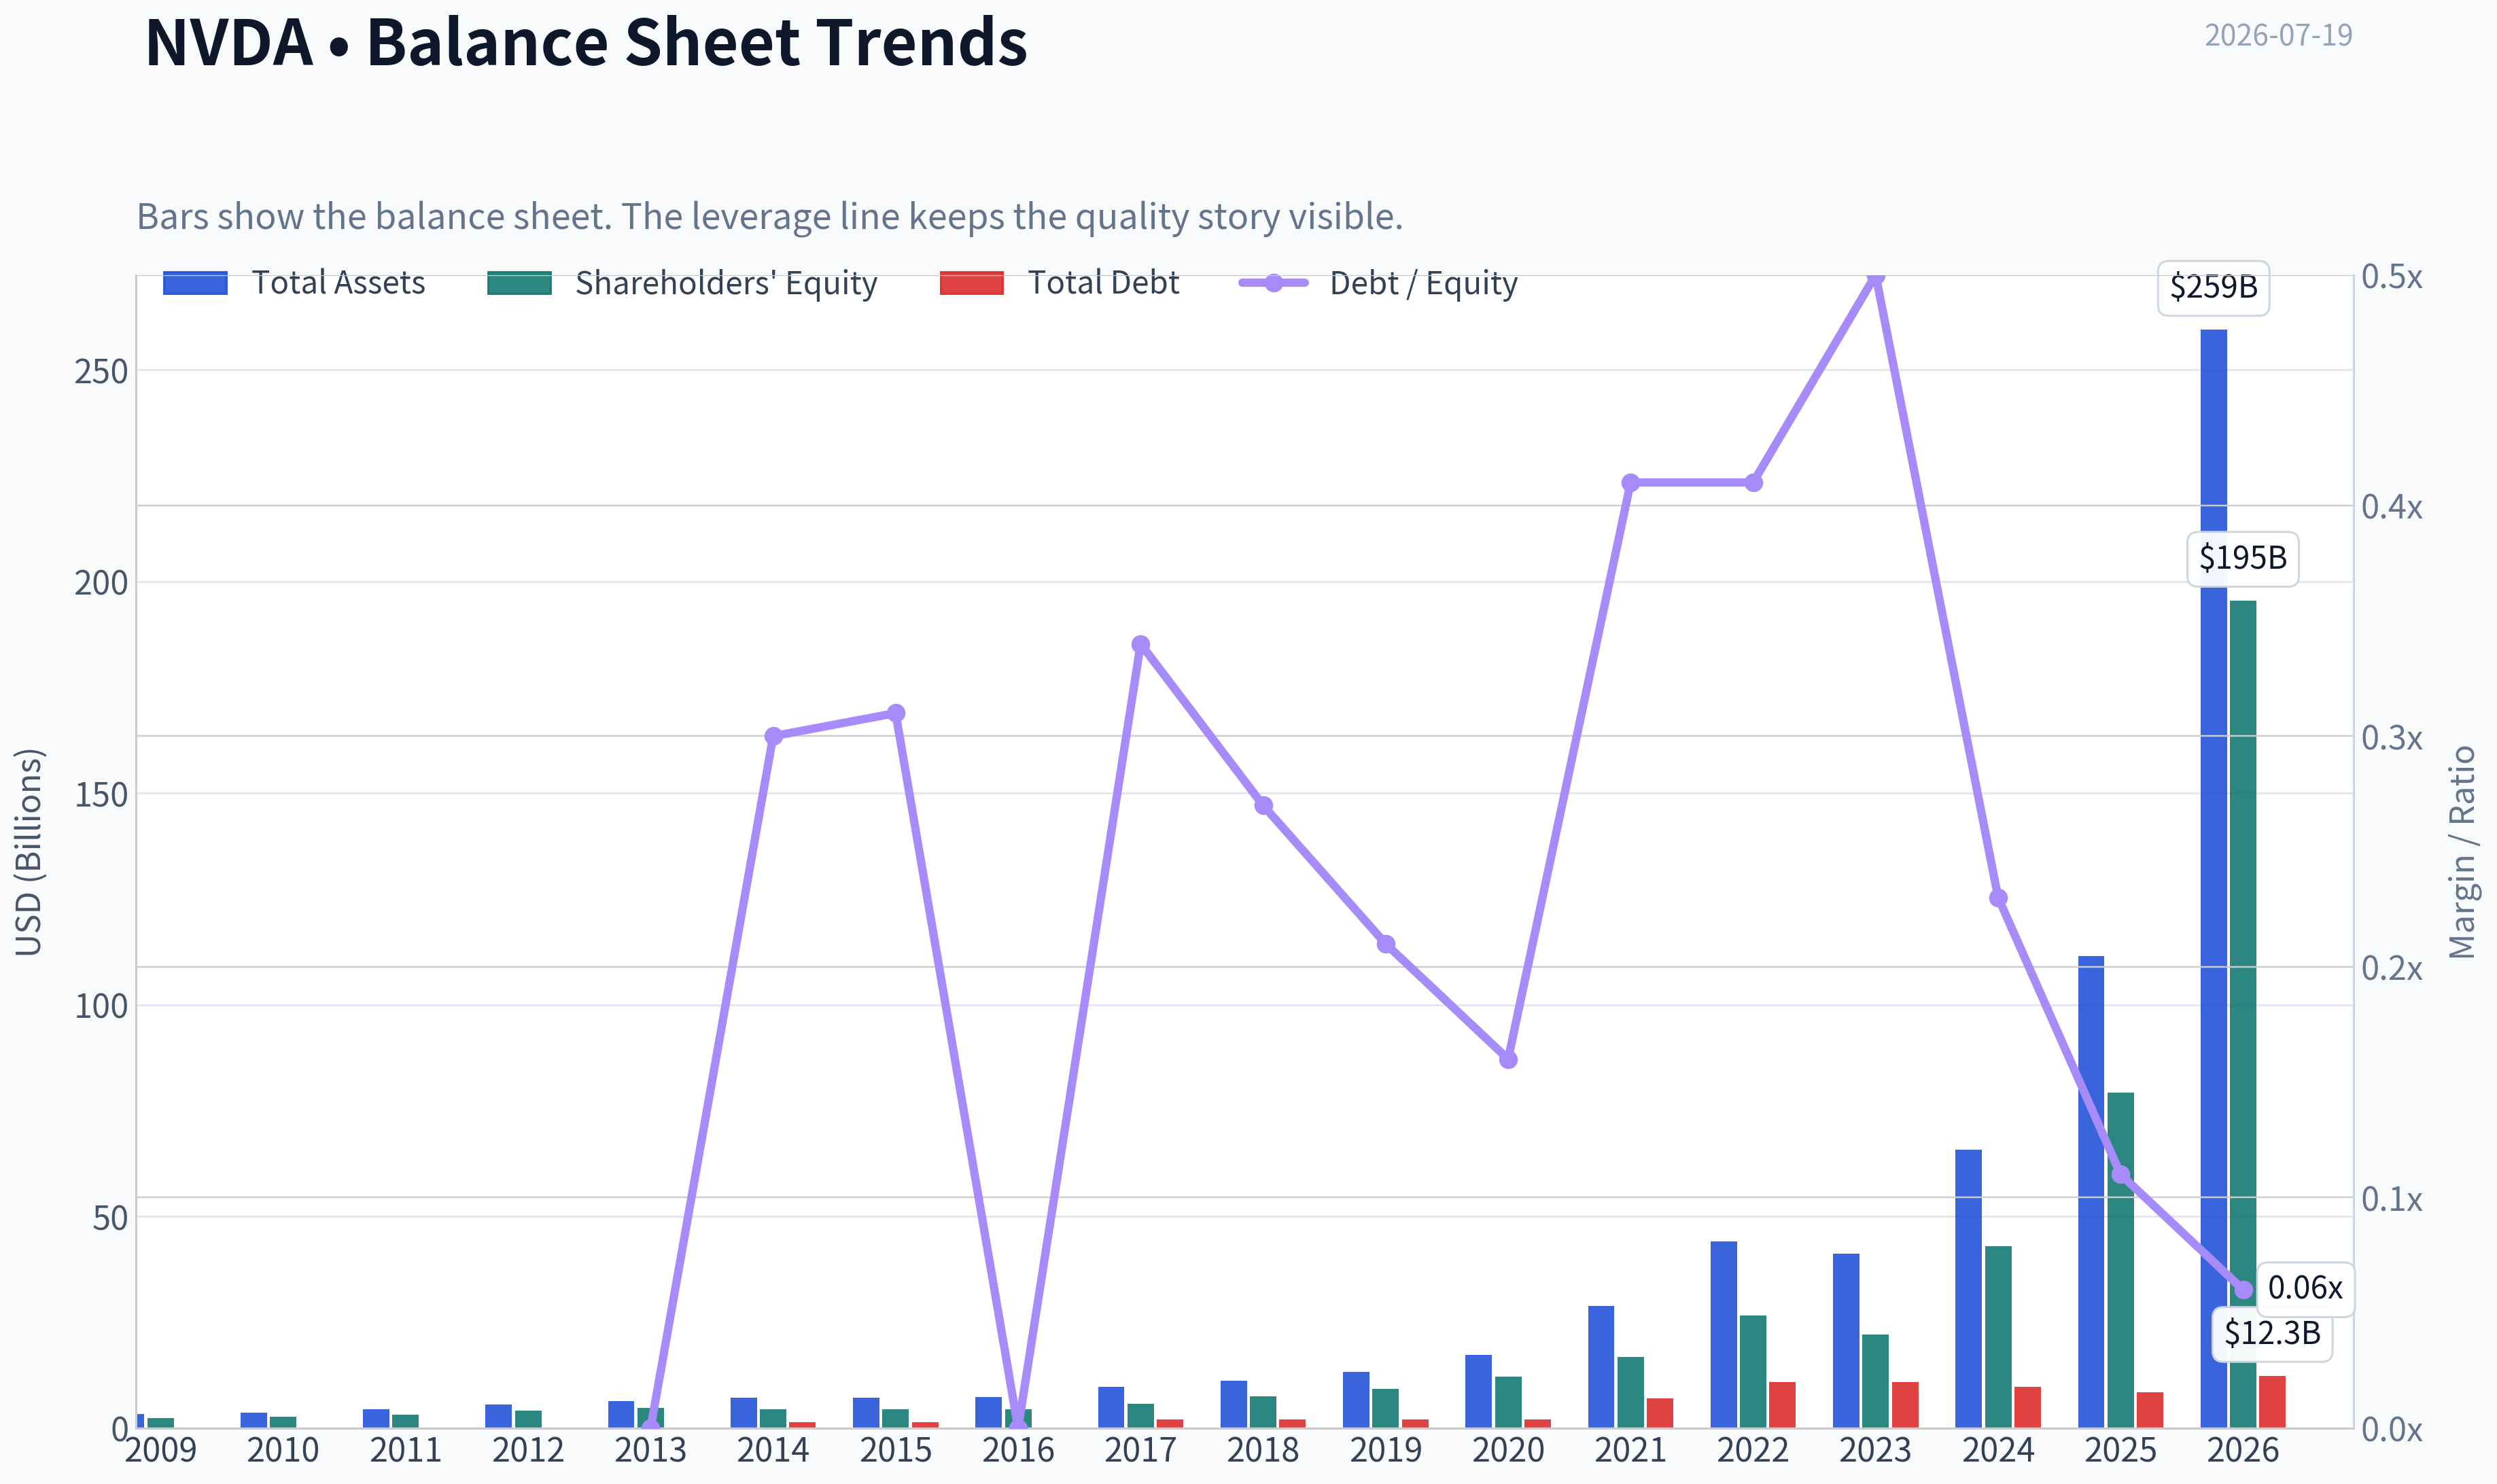Toggle the Total Debt legend entry
The width and height of the screenshot is (2497, 1484).
[1059, 283]
